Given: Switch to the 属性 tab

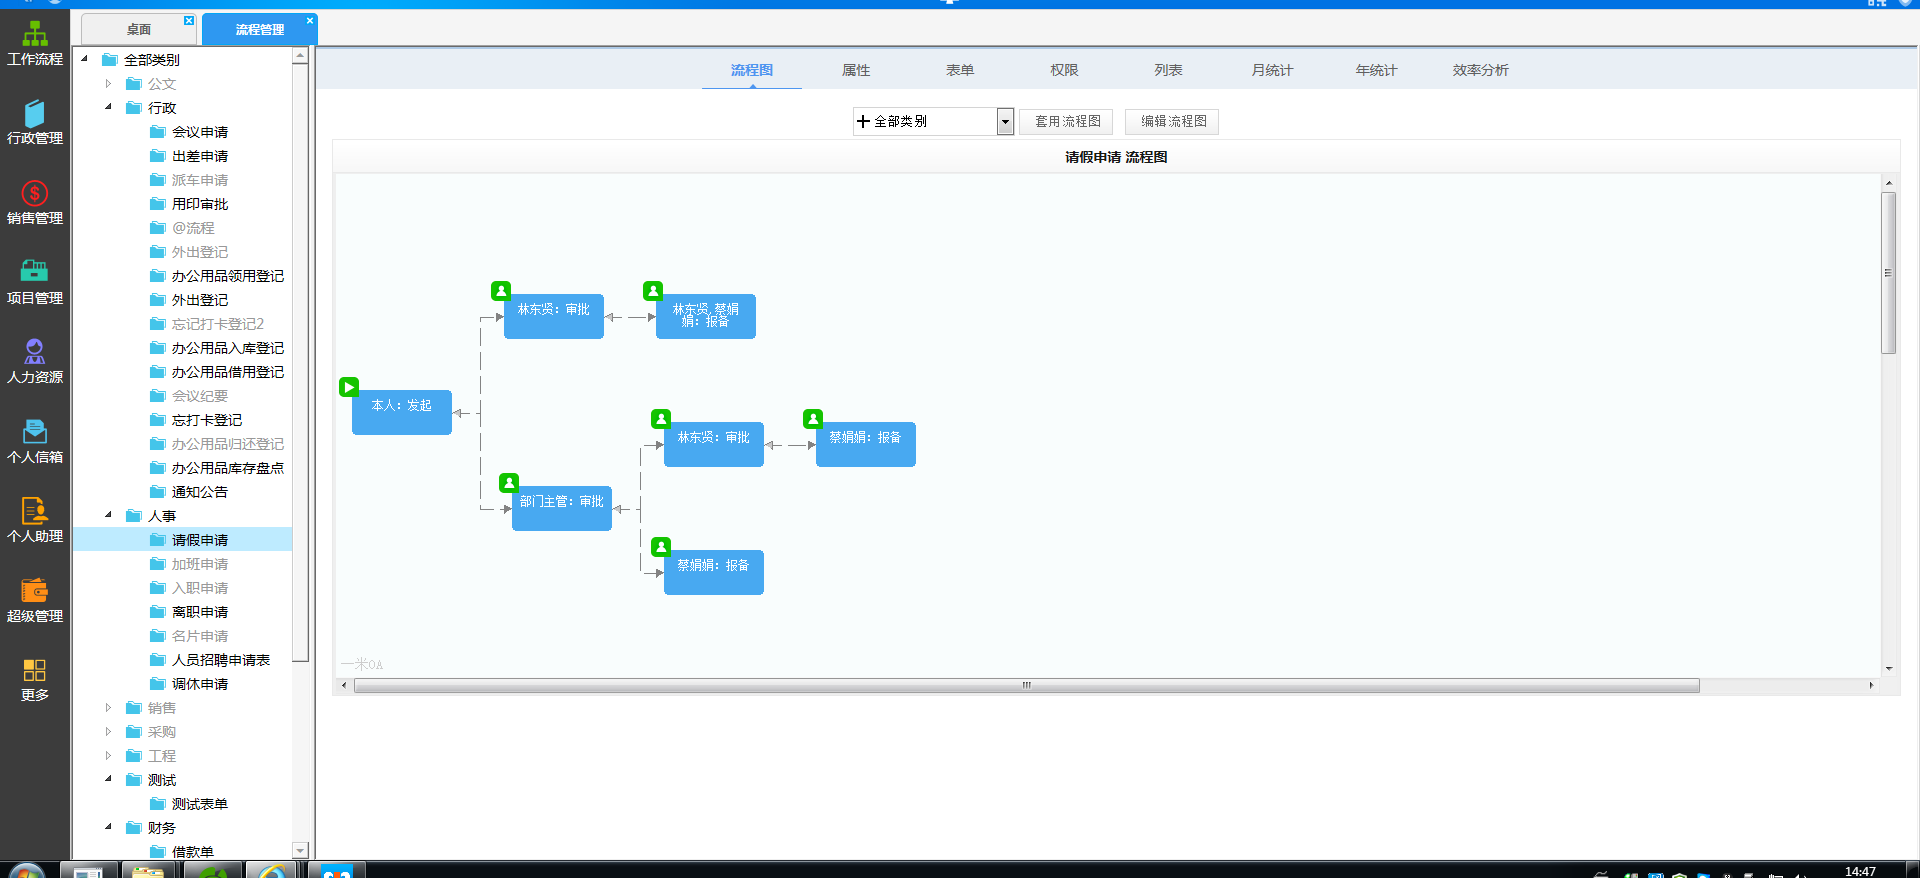Looking at the screenshot, I should pyautogui.click(x=856, y=70).
